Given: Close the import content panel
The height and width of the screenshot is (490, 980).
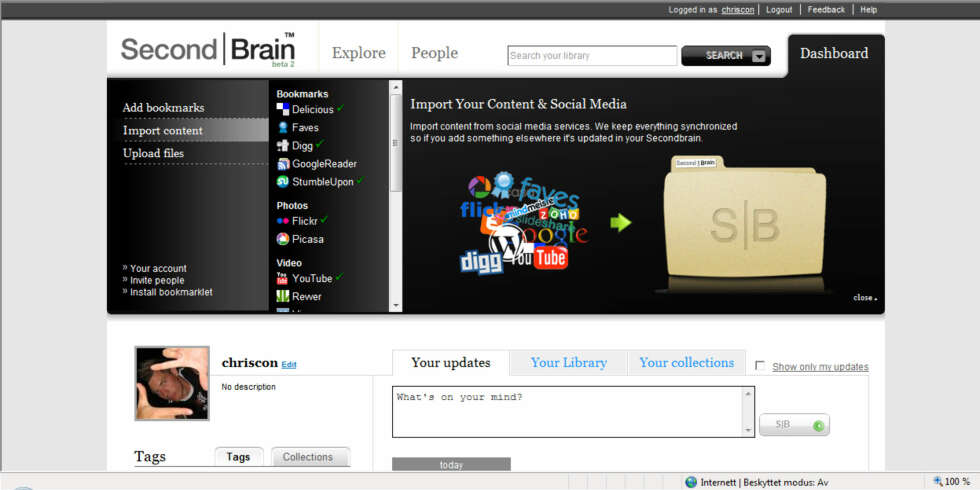Looking at the screenshot, I should [865, 298].
